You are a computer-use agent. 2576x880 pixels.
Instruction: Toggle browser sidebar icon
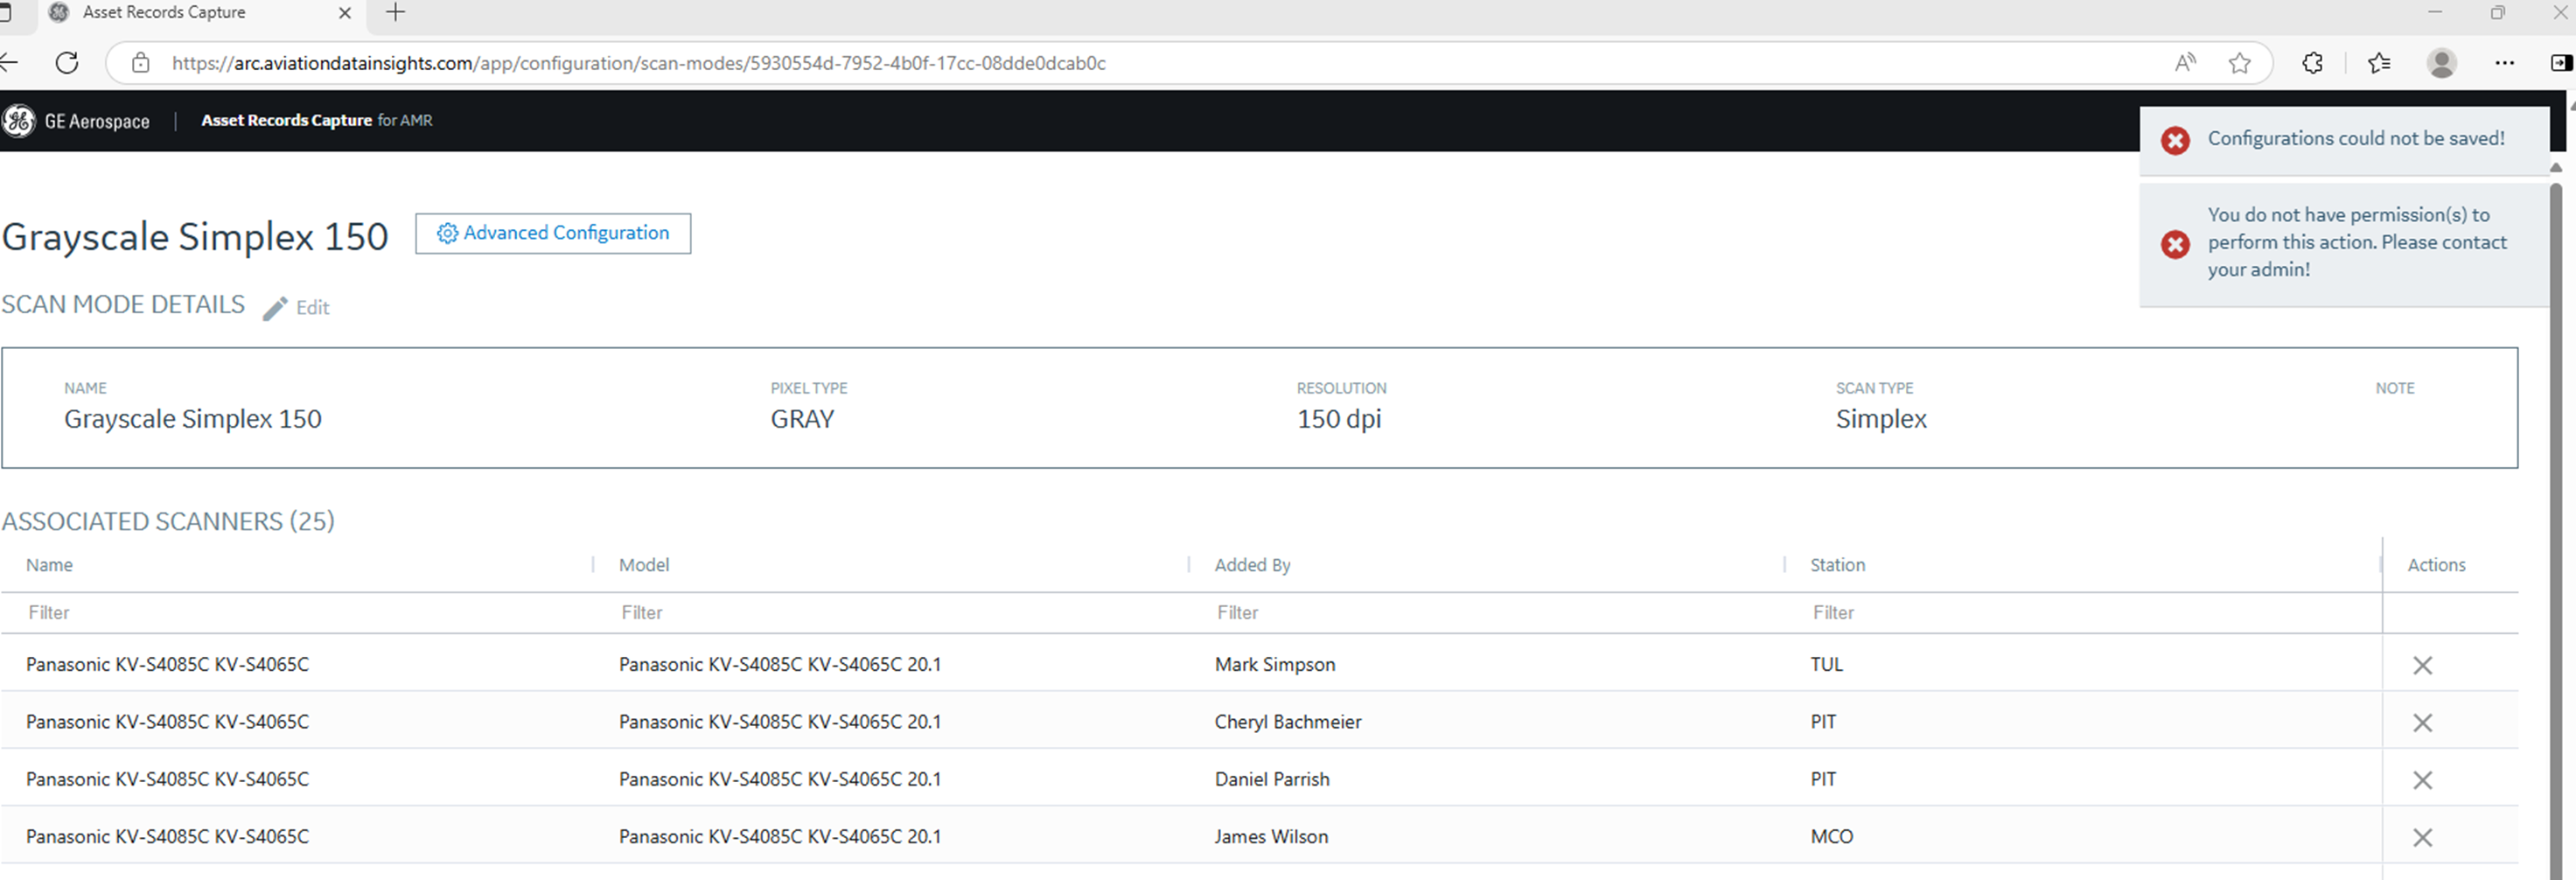pyautogui.click(x=2561, y=63)
